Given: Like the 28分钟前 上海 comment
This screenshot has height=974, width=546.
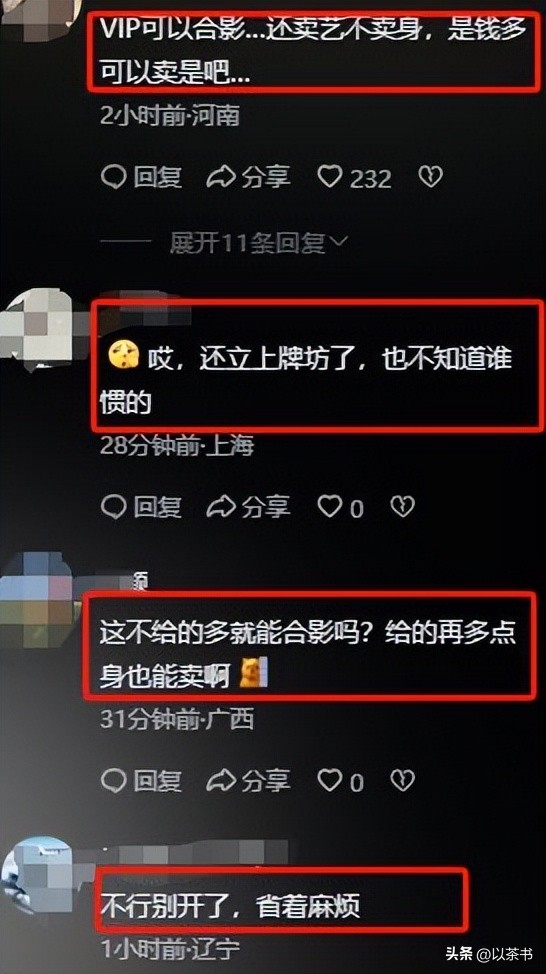Looking at the screenshot, I should pyautogui.click(x=340, y=508).
